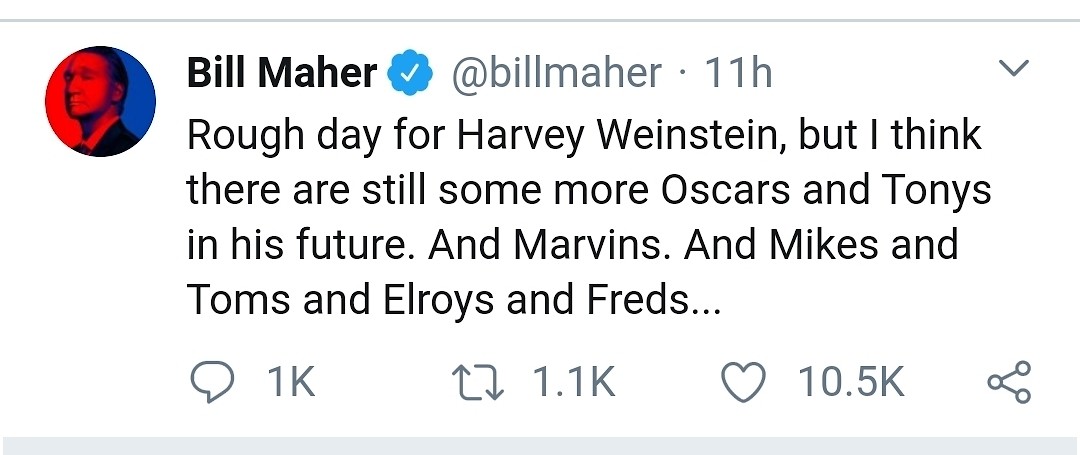Open Bill Maher's profile avatar picture
Viewport: 1080px width, 455px height.
pos(101,101)
